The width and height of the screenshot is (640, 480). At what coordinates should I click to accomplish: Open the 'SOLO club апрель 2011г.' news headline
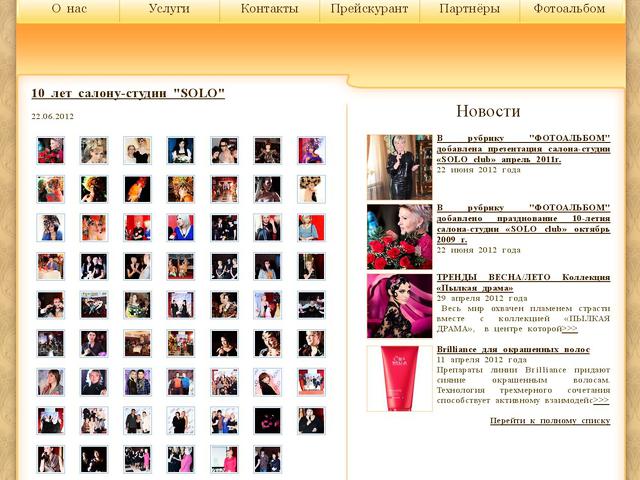pyautogui.click(x=523, y=149)
